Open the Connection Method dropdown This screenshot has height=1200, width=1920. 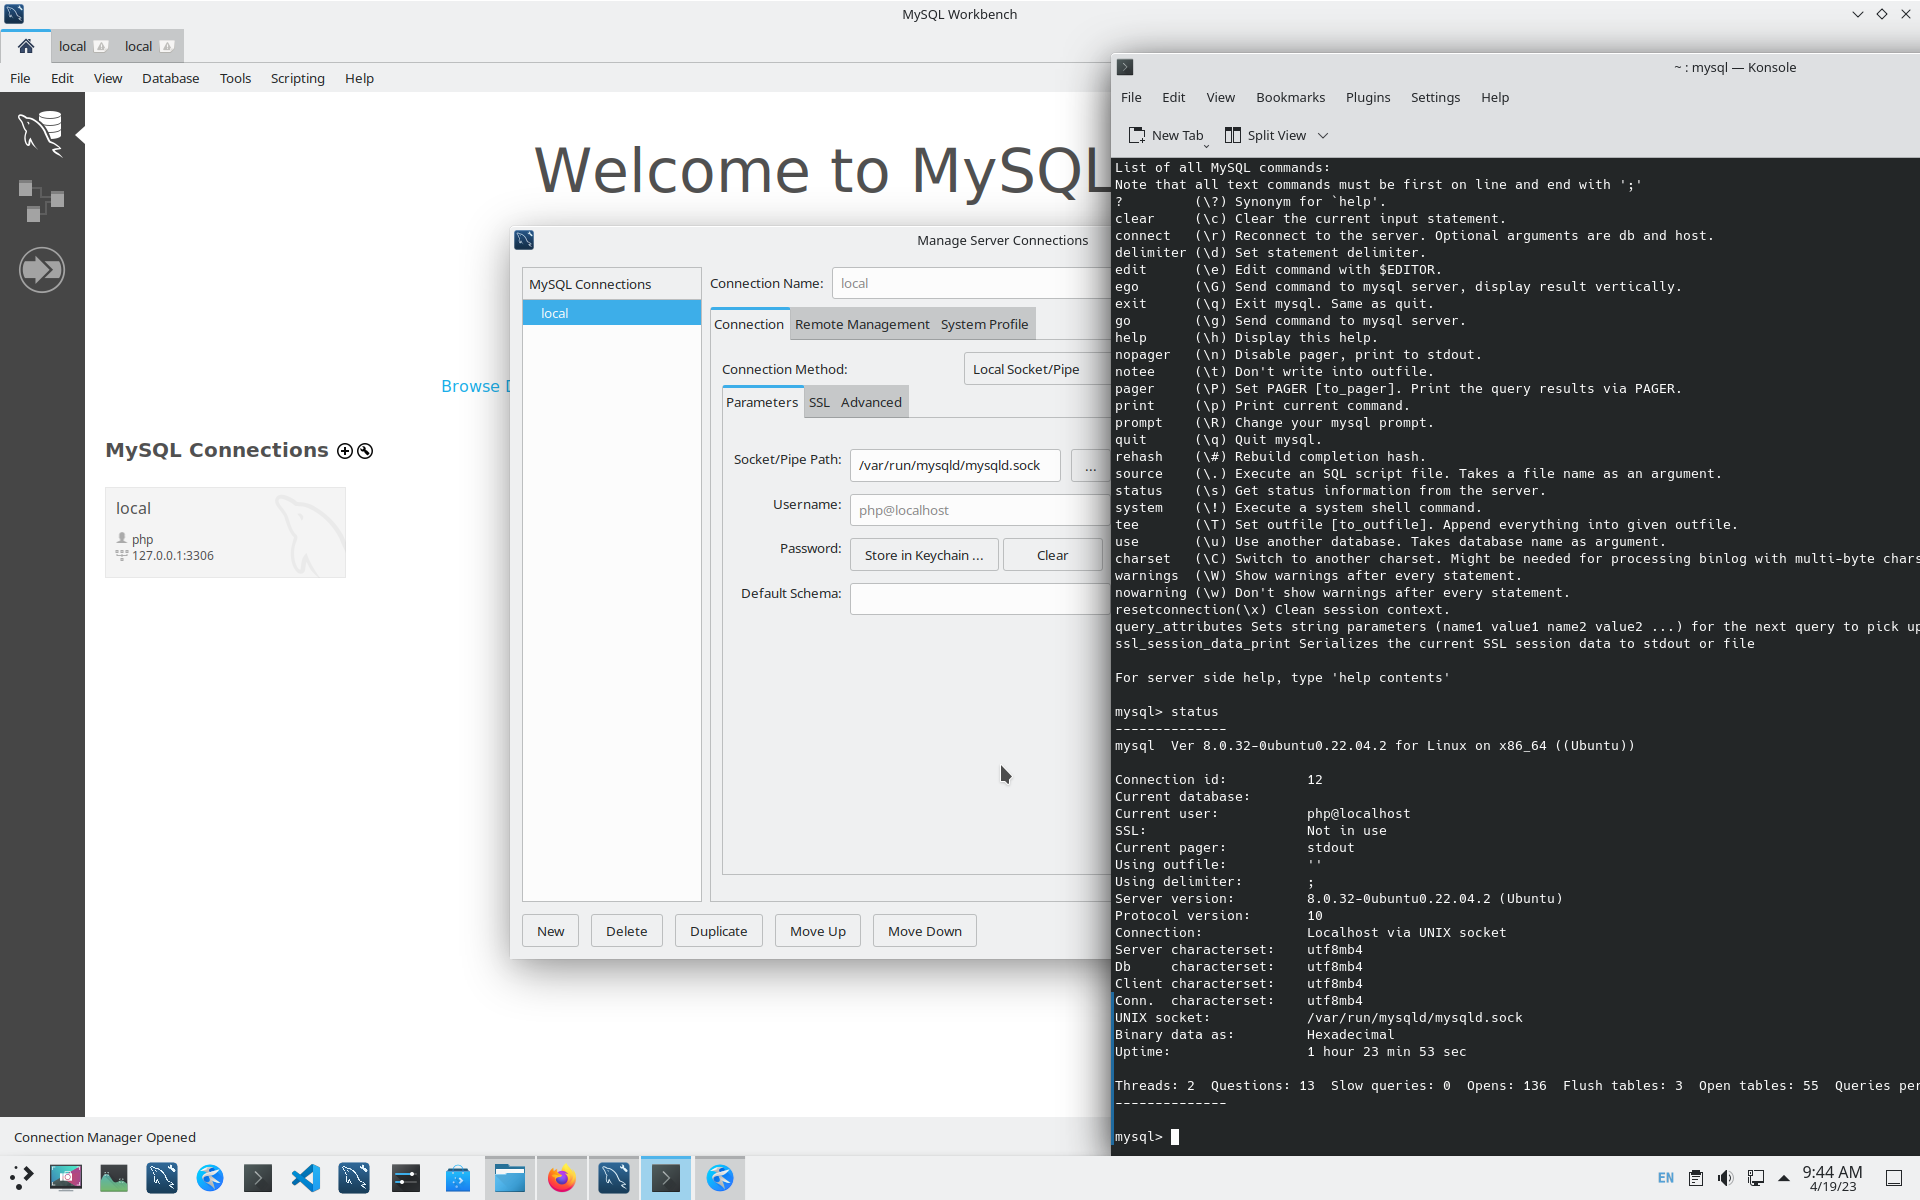[x=1036, y=369]
